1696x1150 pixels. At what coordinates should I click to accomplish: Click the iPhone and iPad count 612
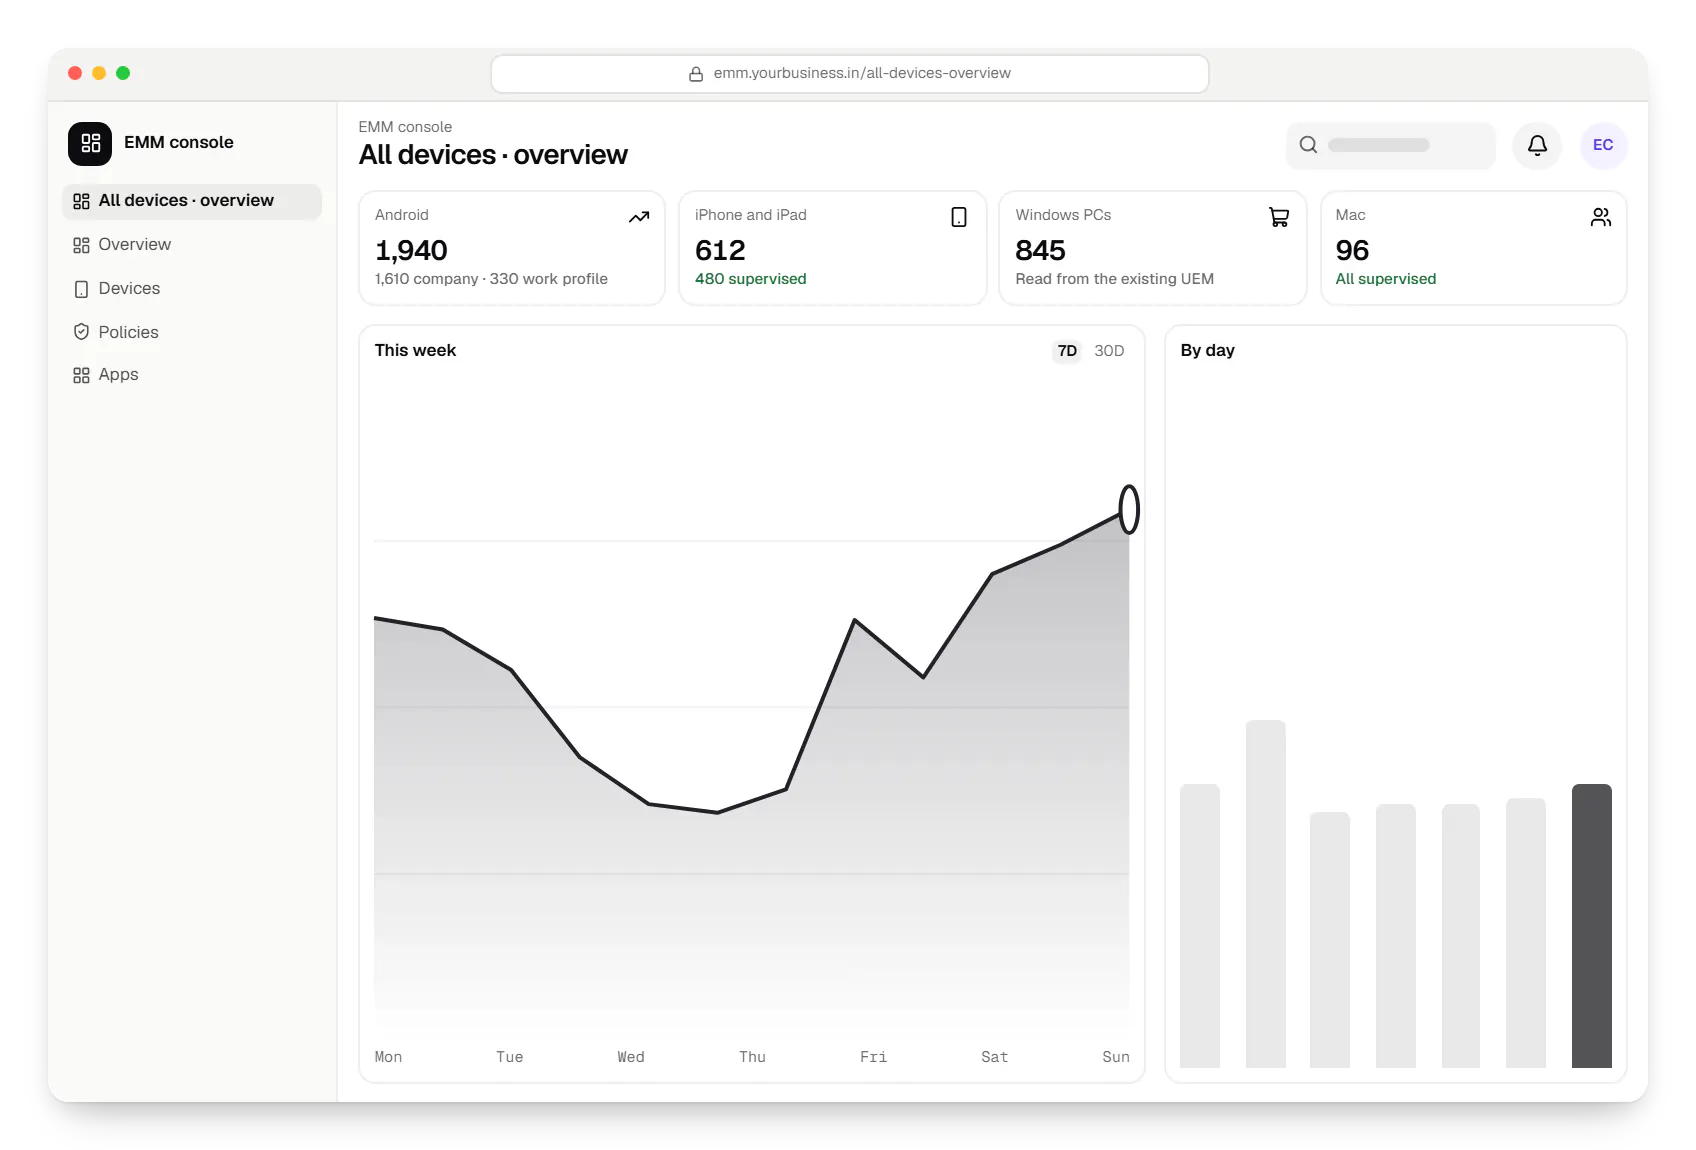720,250
